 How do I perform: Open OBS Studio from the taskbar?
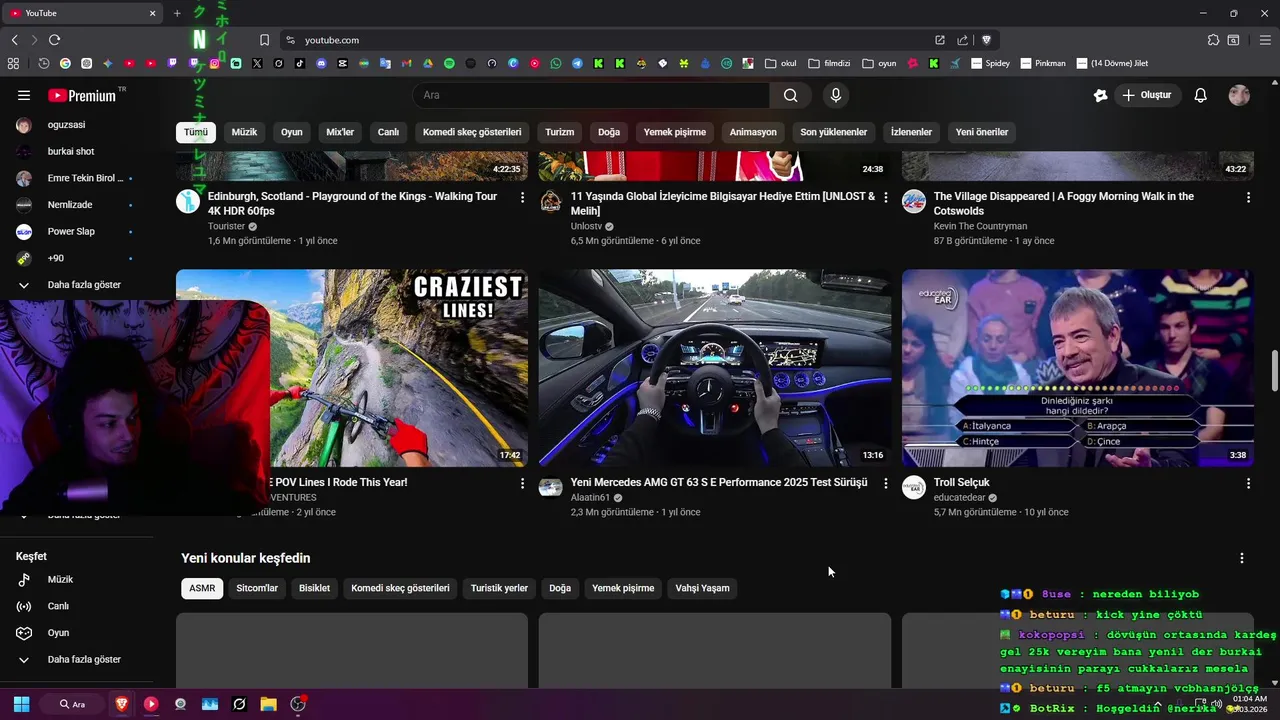297,704
